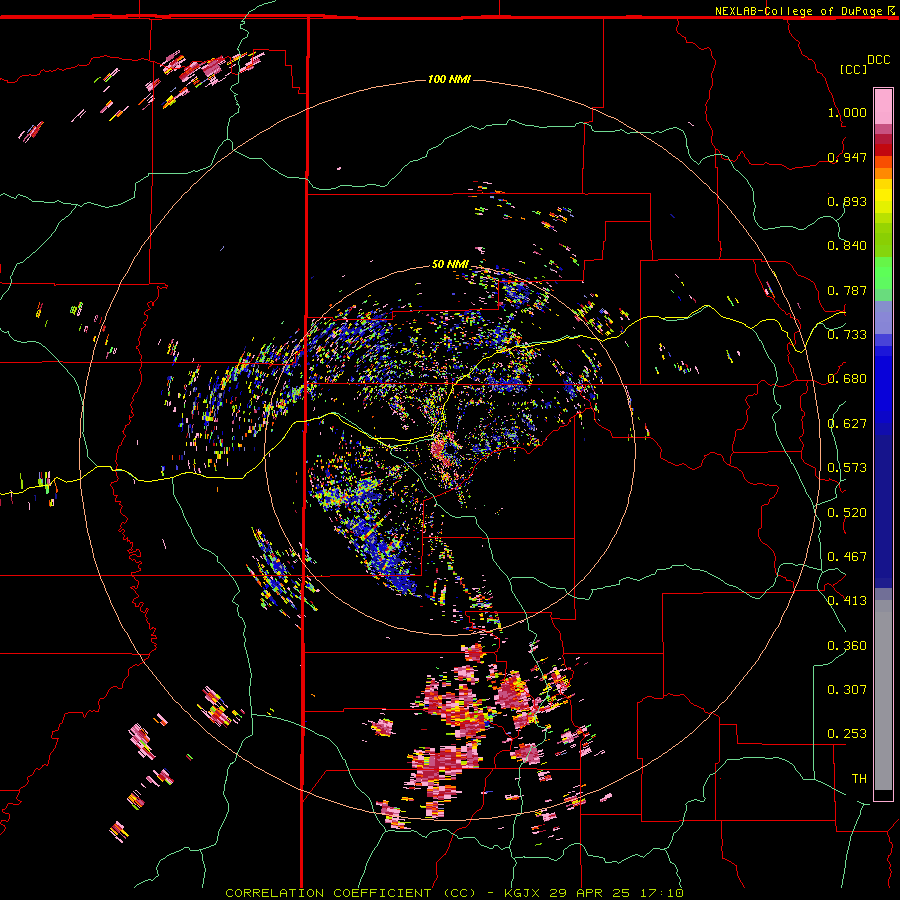Select the 0.787 legend value
The image size is (900, 900).
pyautogui.click(x=847, y=290)
